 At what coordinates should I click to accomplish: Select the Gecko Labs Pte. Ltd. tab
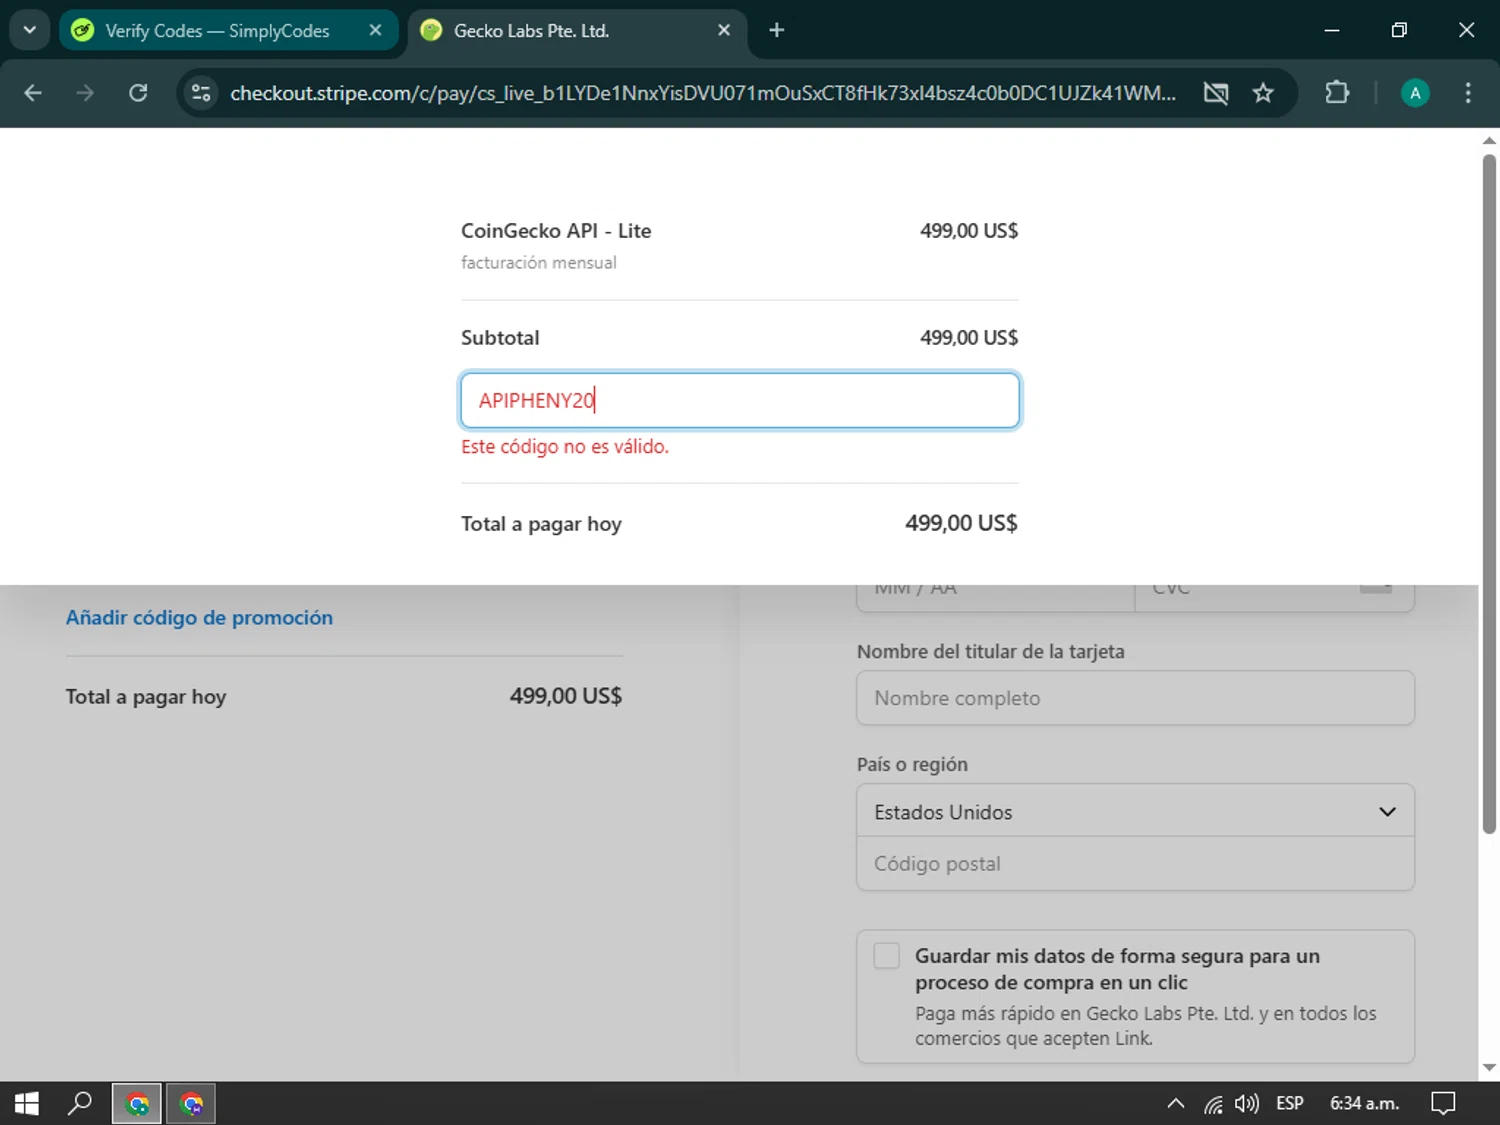point(576,30)
